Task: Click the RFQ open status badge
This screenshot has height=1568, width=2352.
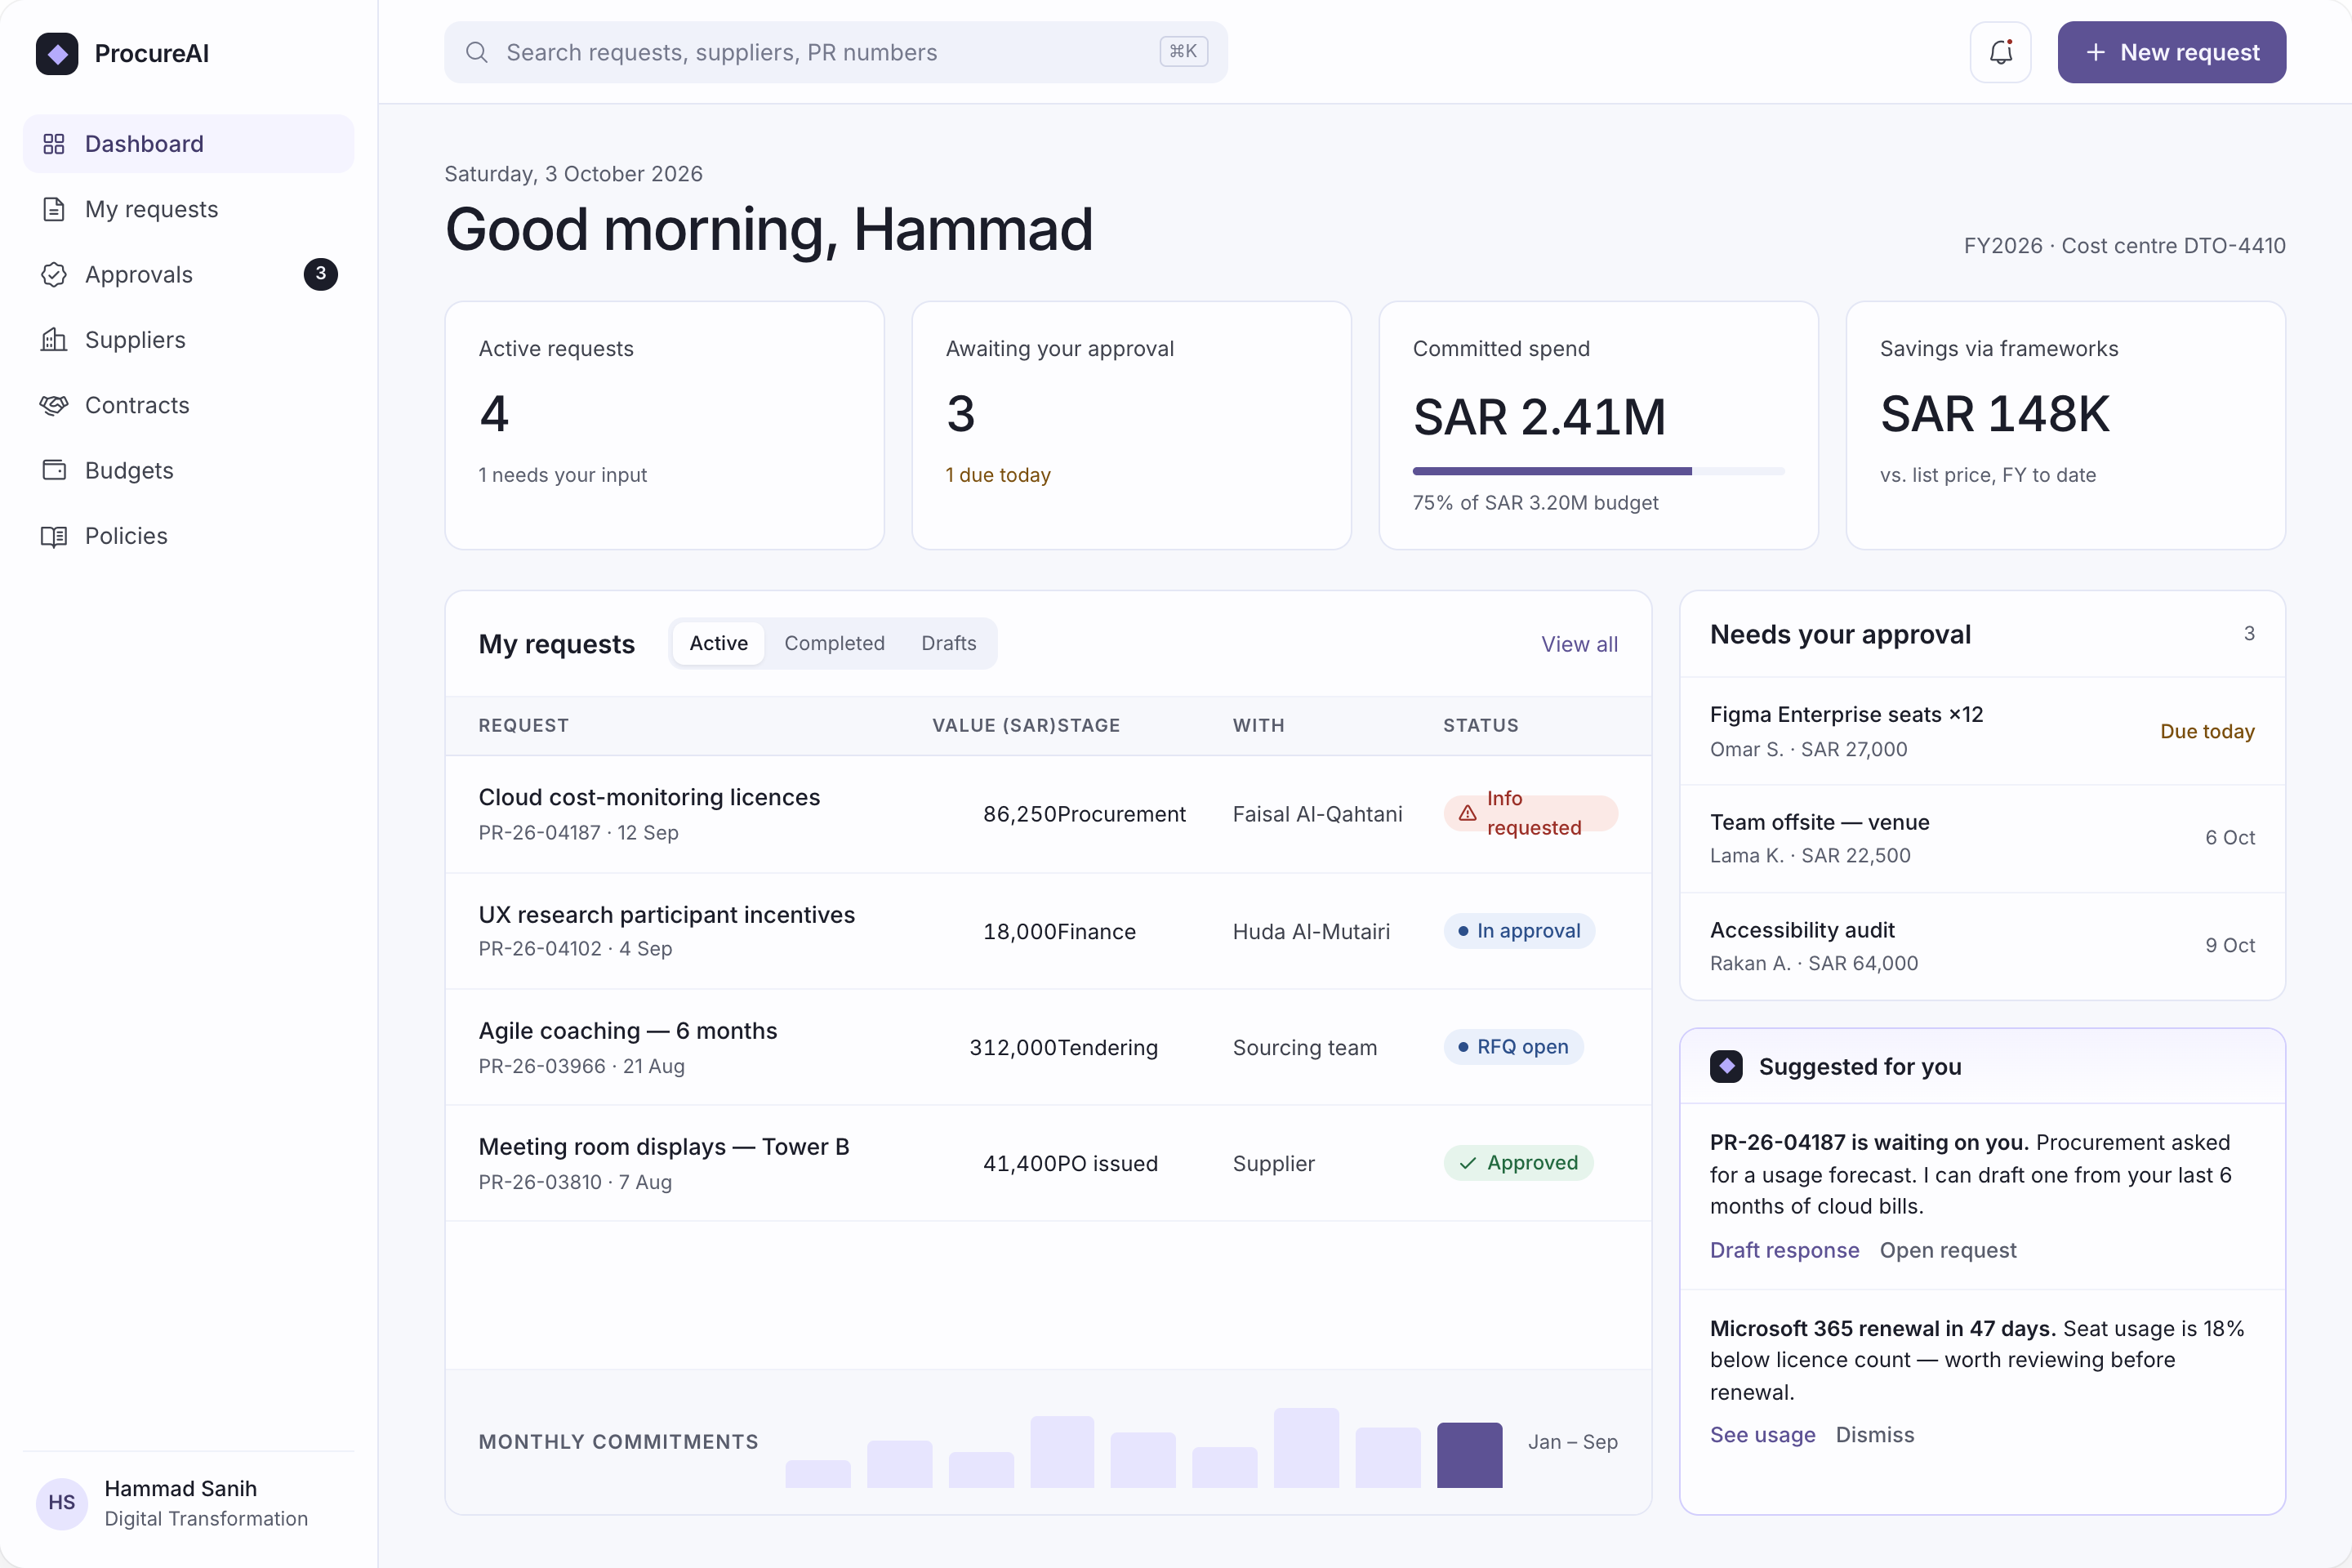Action: pyautogui.click(x=1513, y=1047)
